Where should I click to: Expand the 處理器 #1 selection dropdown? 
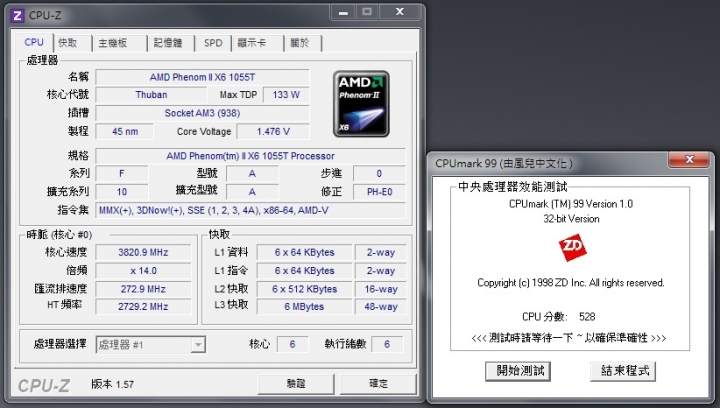pos(198,345)
